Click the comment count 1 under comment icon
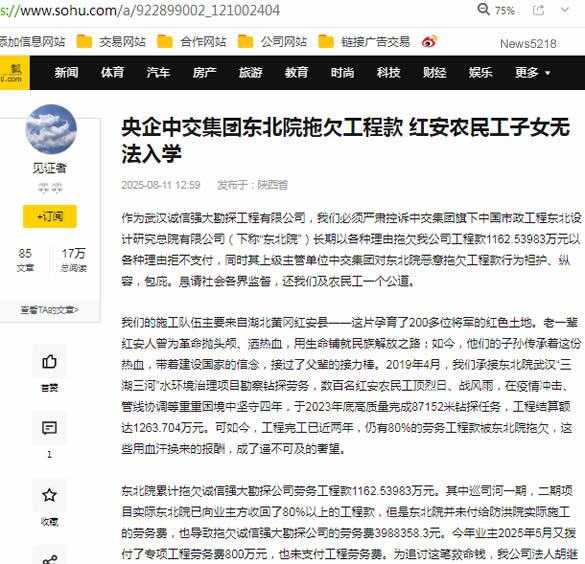The width and height of the screenshot is (585, 564). (x=49, y=454)
